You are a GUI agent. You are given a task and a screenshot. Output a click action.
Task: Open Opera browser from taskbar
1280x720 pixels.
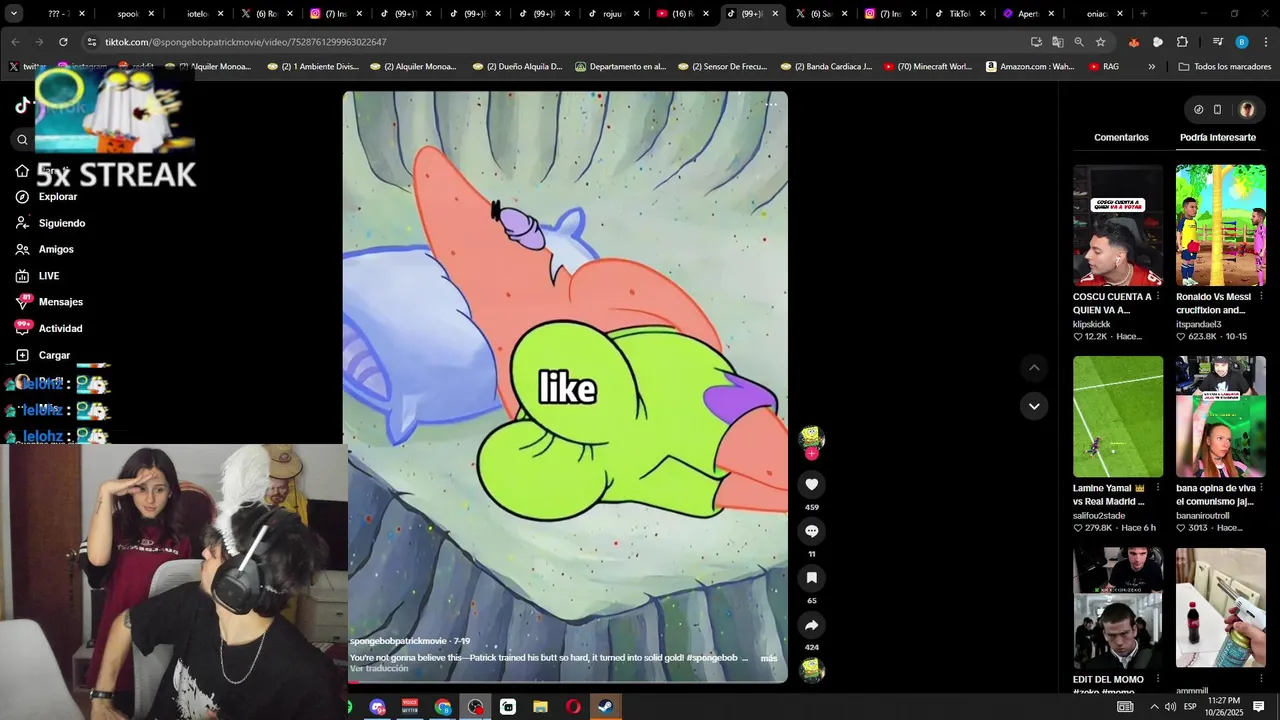point(573,707)
